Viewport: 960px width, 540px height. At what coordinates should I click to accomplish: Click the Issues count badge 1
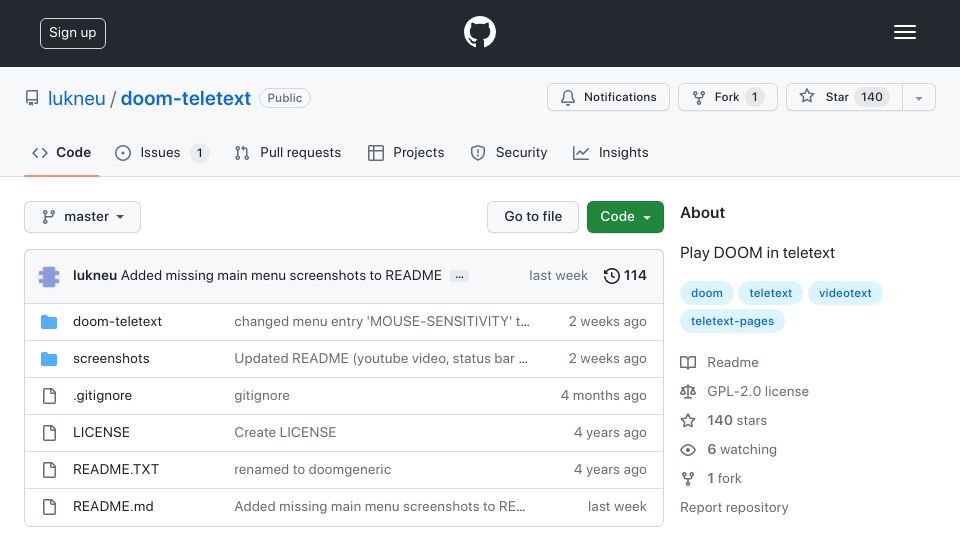click(199, 153)
